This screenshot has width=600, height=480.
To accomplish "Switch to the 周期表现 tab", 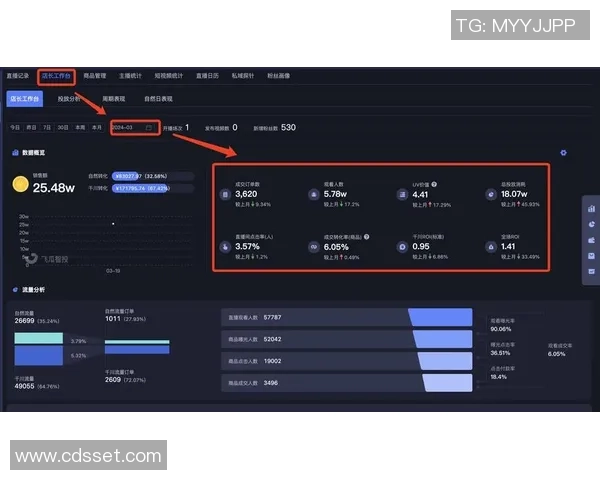I will tap(114, 99).
